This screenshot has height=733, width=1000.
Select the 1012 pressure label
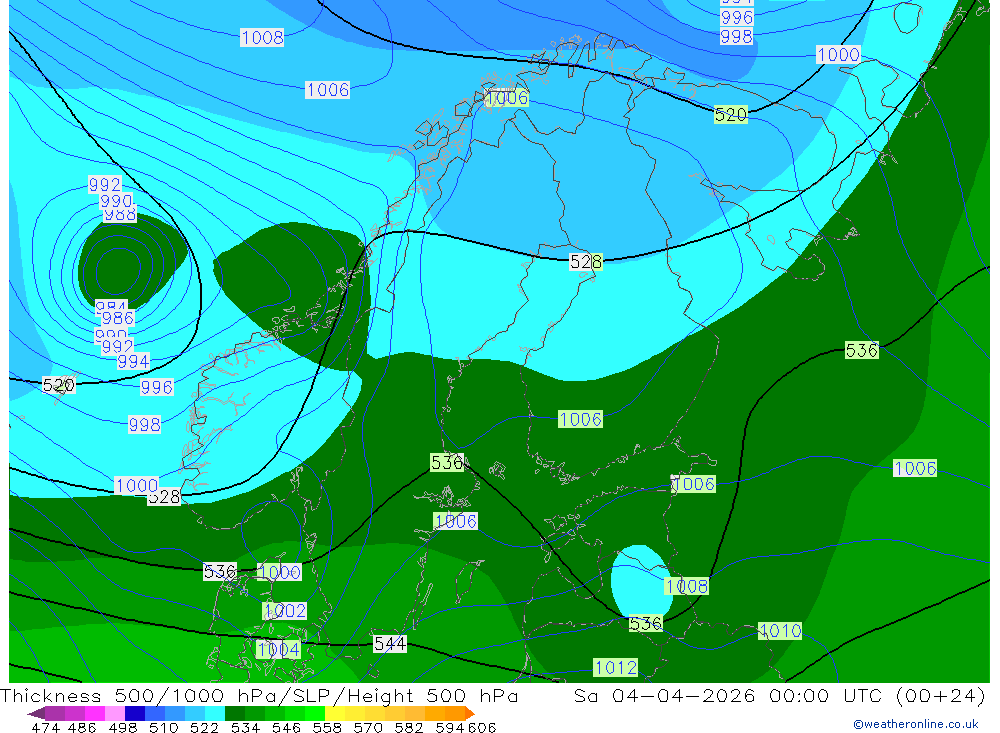coord(615,667)
